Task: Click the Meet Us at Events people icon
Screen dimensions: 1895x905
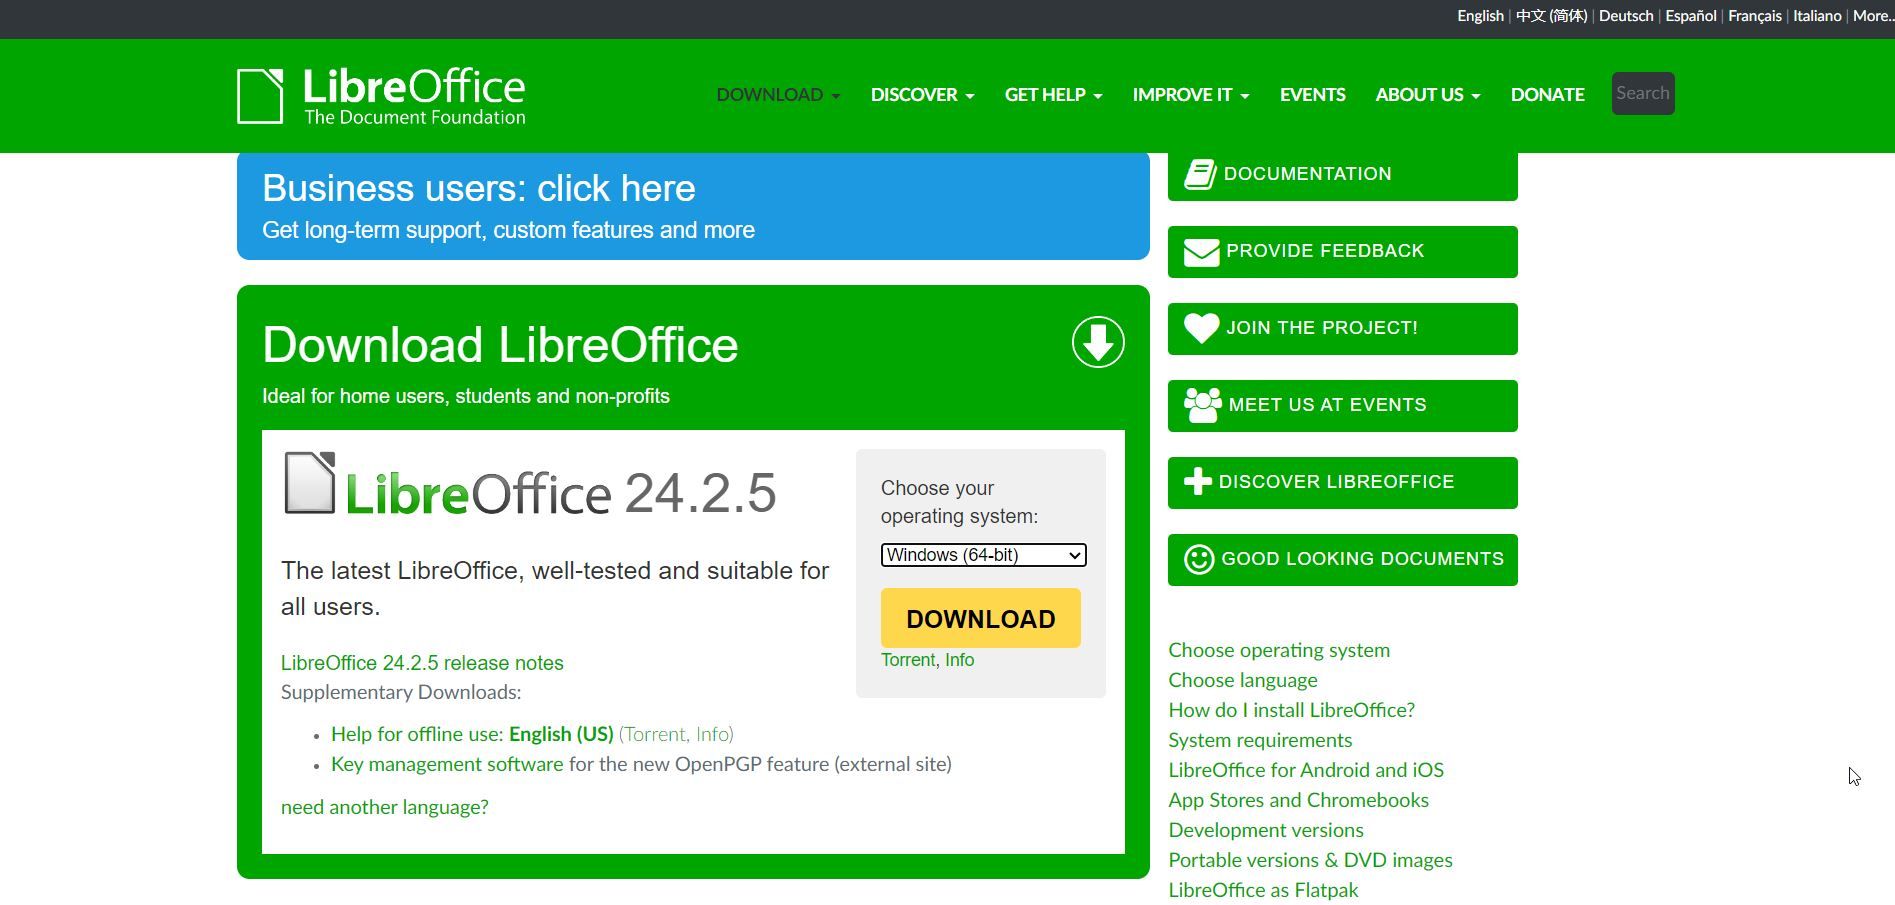Action: pyautogui.click(x=1203, y=405)
